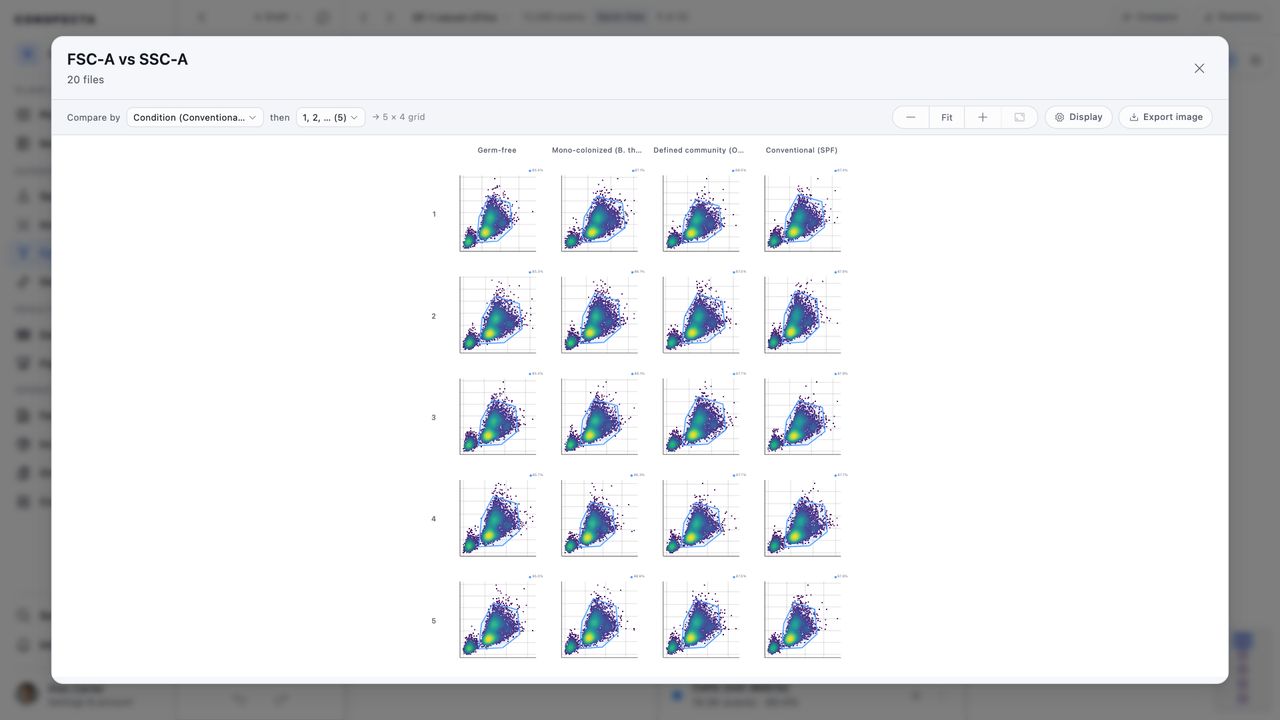Open the Display settings
Viewport: 1280px width, 720px height.
1078,117
